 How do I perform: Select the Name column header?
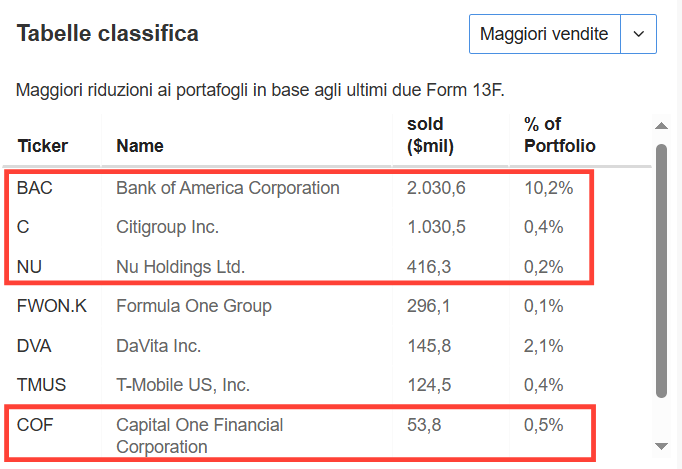tap(140, 146)
